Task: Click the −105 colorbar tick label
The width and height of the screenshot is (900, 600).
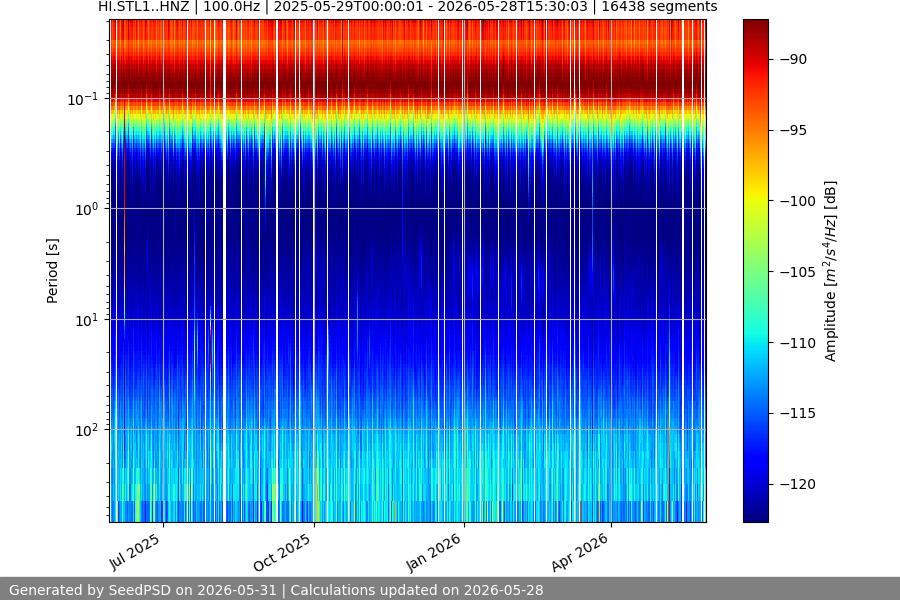Action: pyautogui.click(x=797, y=272)
